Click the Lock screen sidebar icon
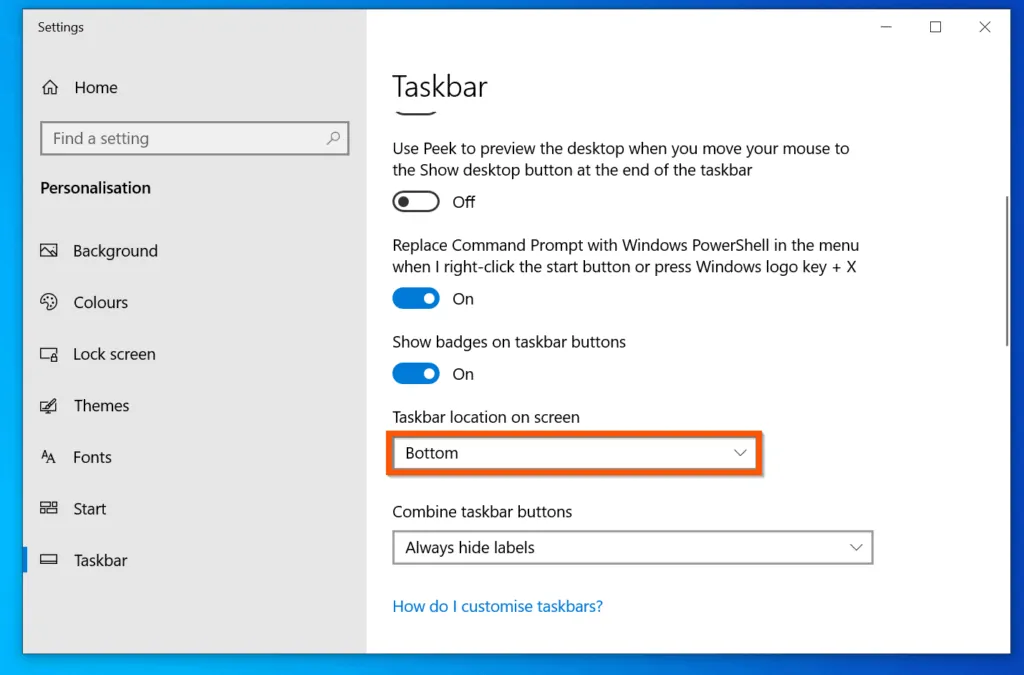Image resolution: width=1024 pixels, height=675 pixels. point(50,354)
